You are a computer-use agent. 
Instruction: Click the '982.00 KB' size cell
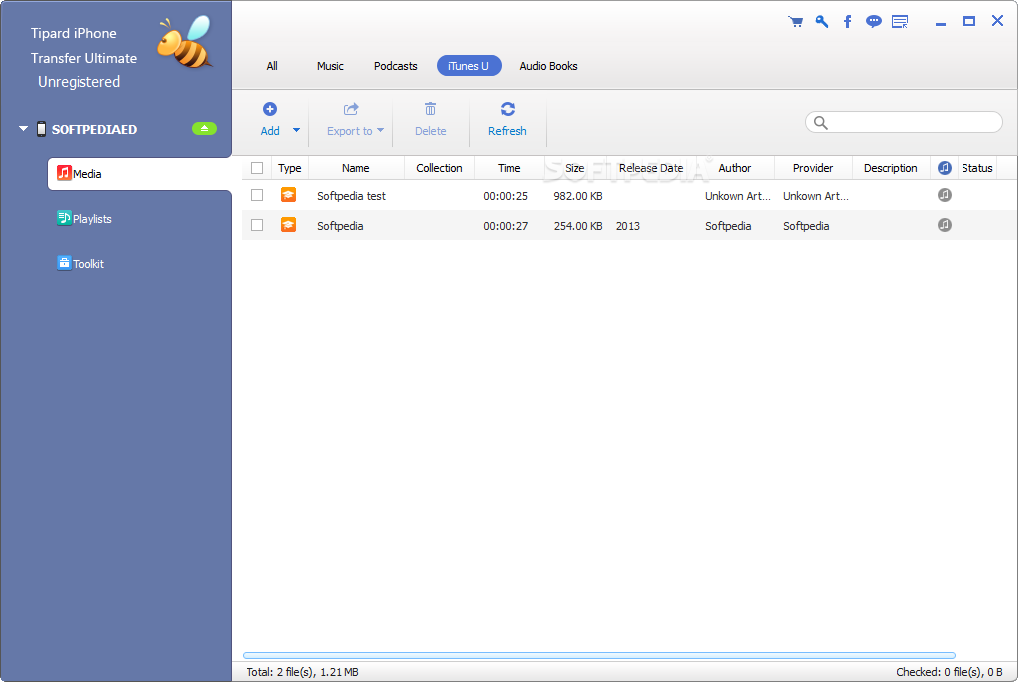(x=578, y=196)
